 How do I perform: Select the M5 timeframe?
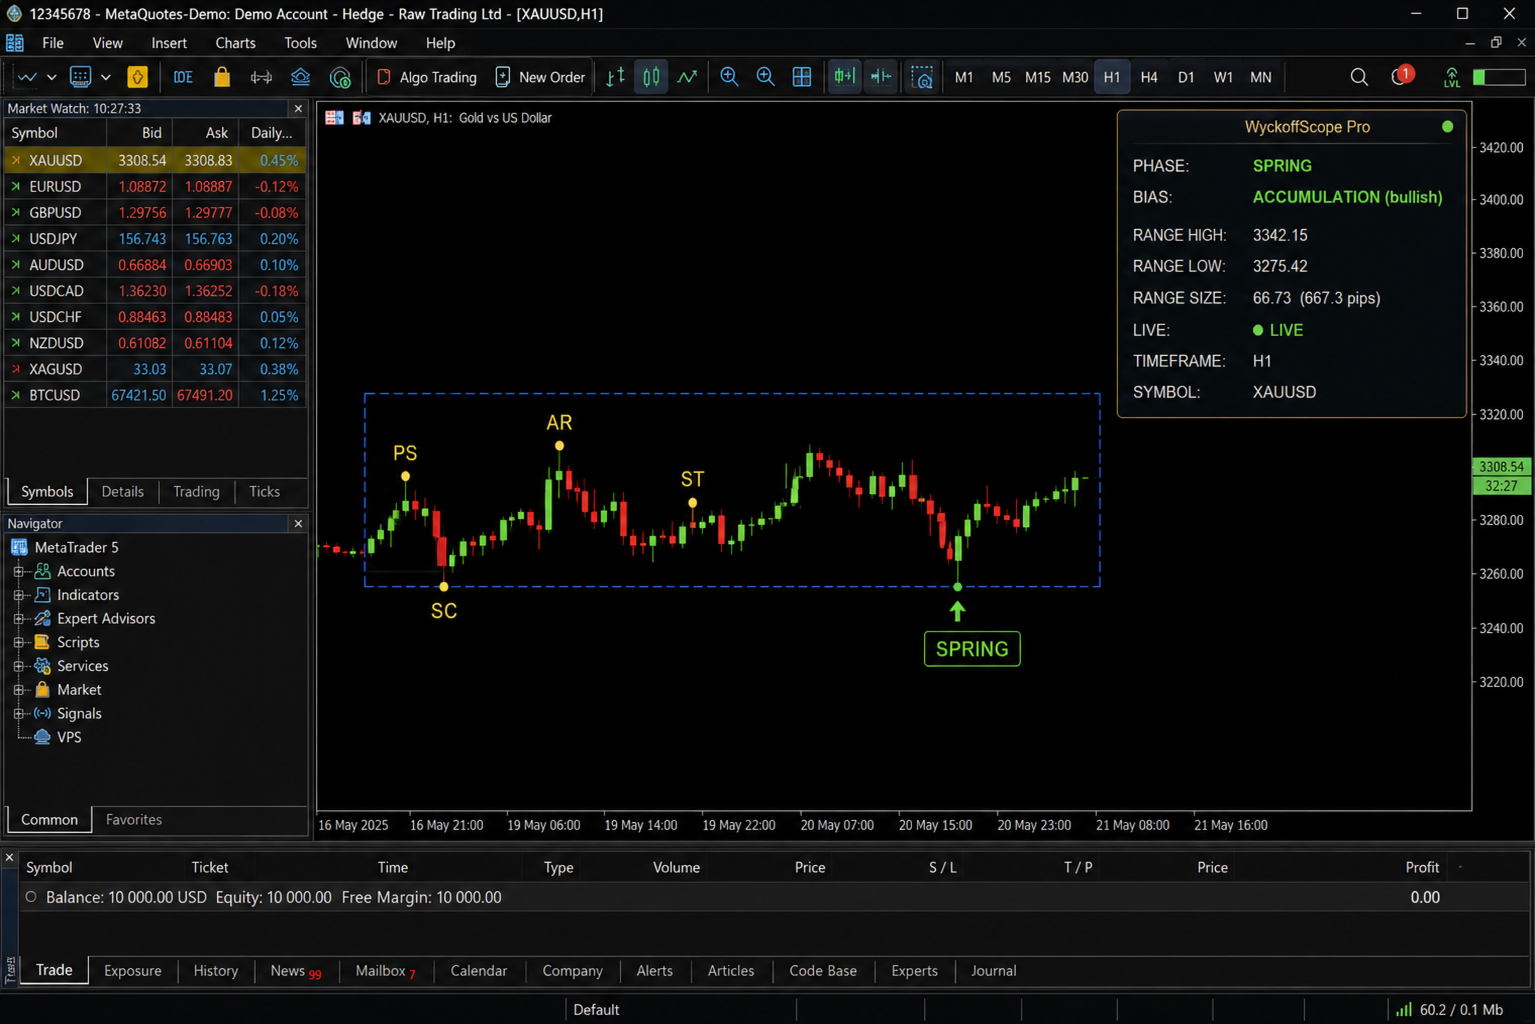pyautogui.click(x=1001, y=77)
